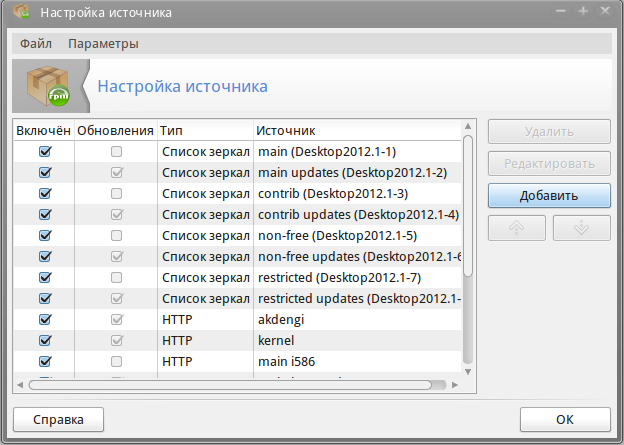This screenshot has height=445, width=624.
Task: Open the Параметры menu
Action: click(x=103, y=43)
